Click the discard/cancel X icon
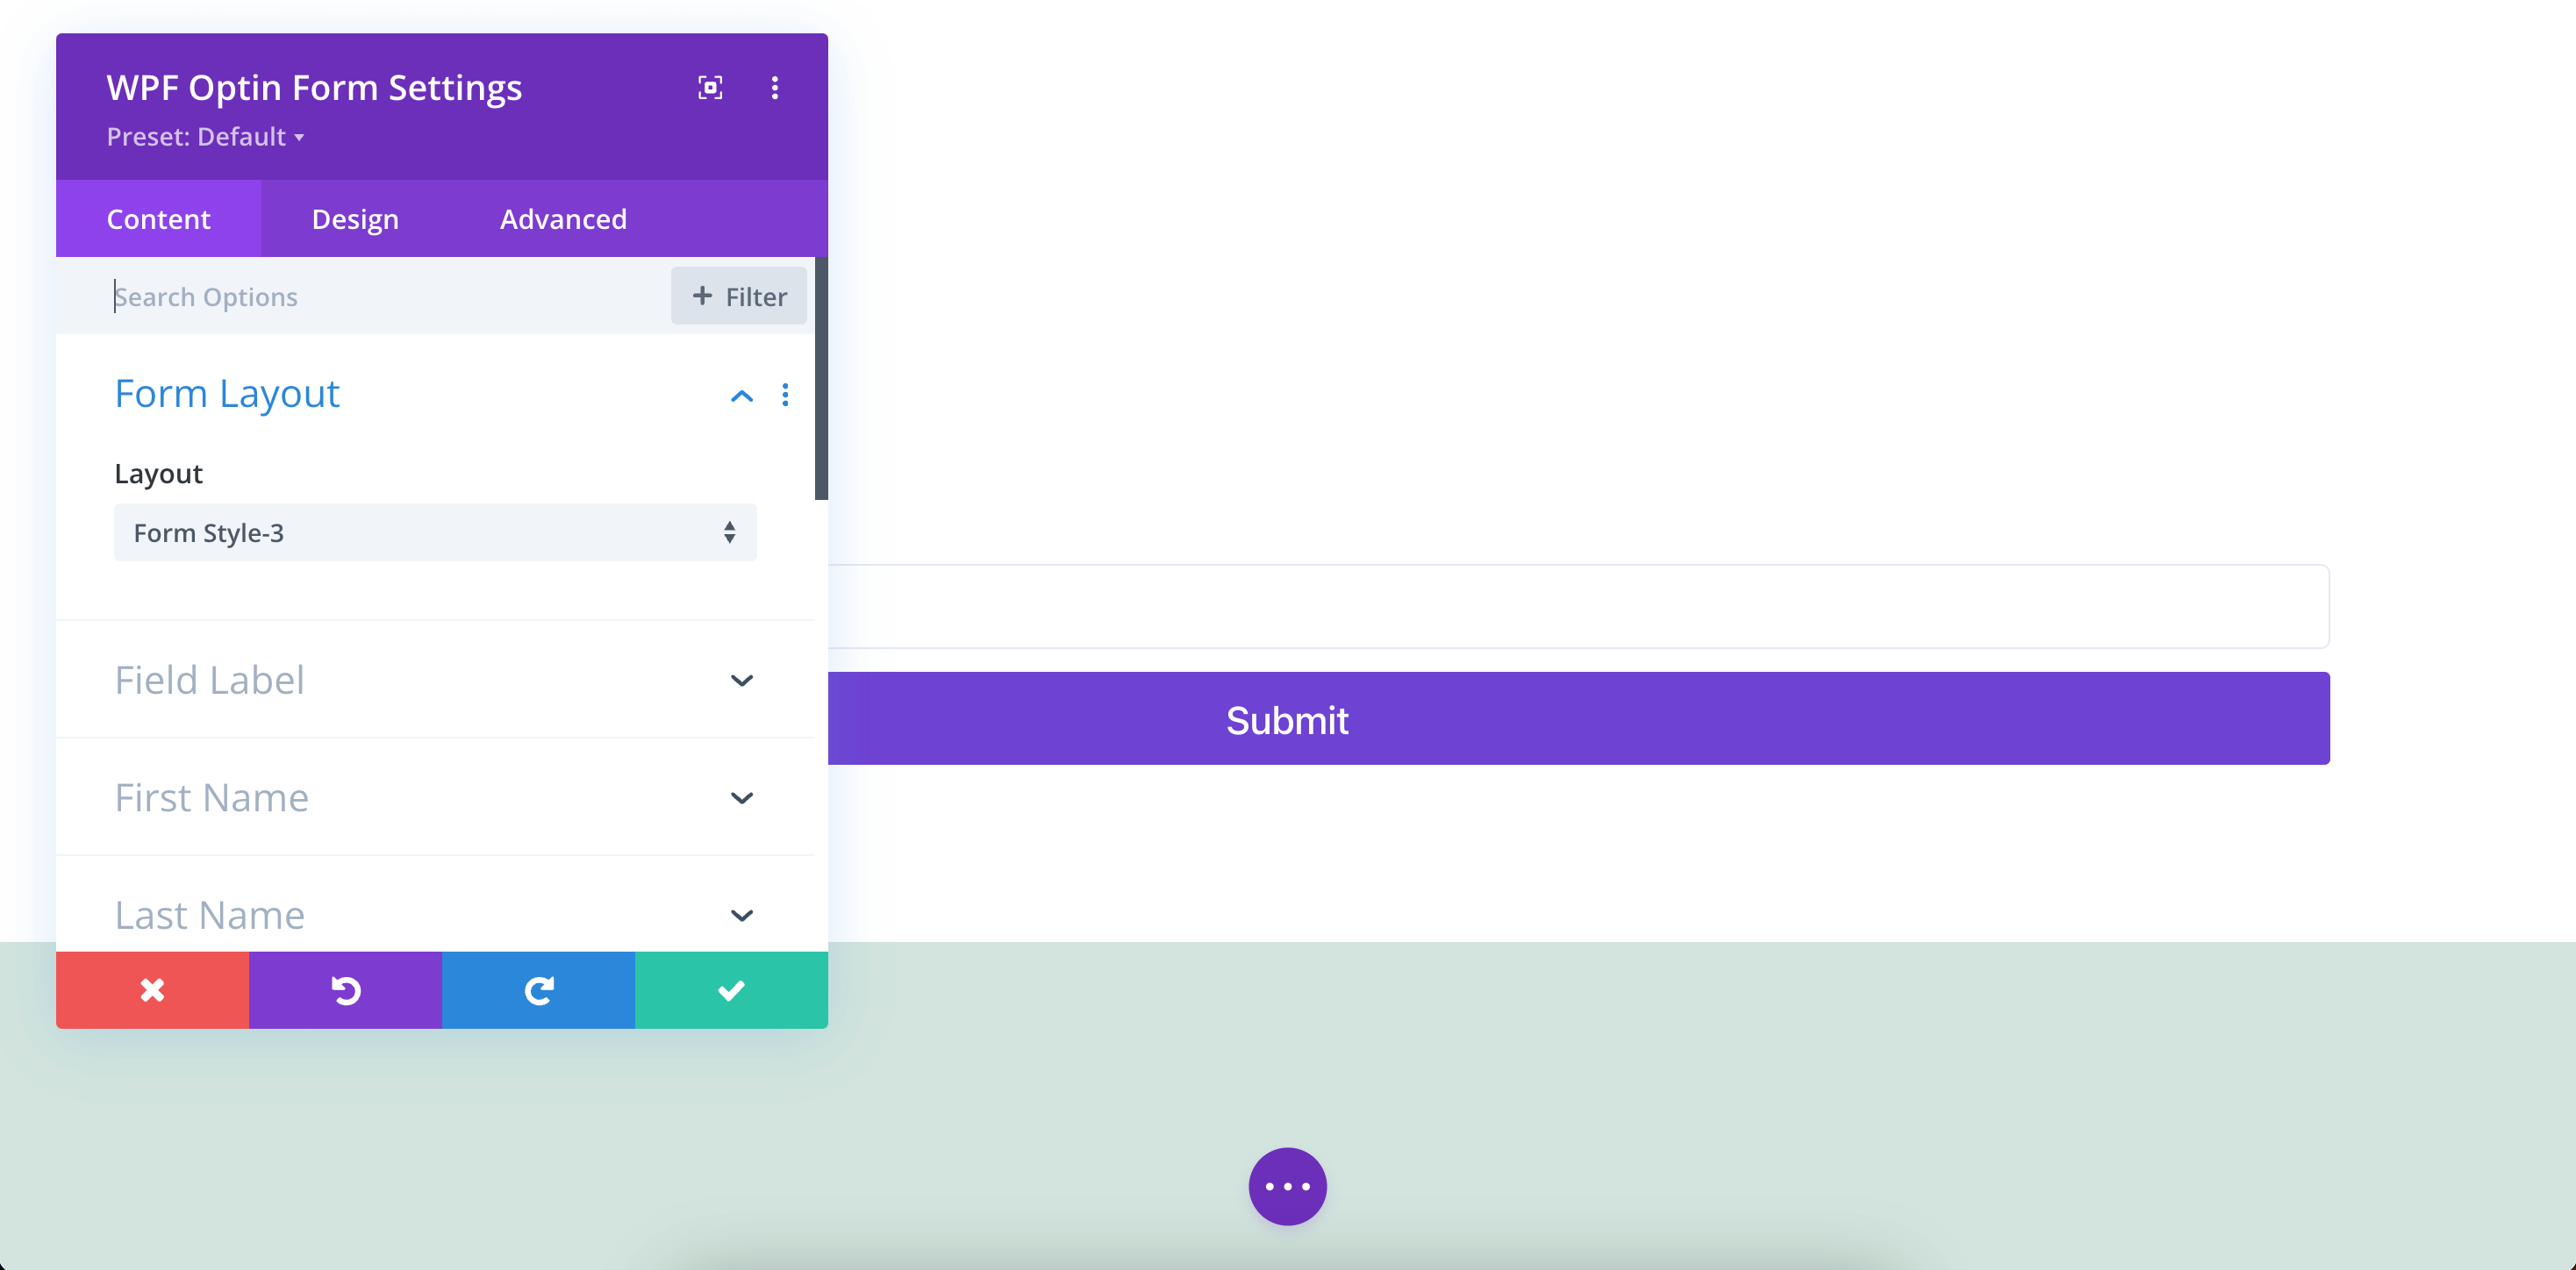 pyautogui.click(x=153, y=988)
